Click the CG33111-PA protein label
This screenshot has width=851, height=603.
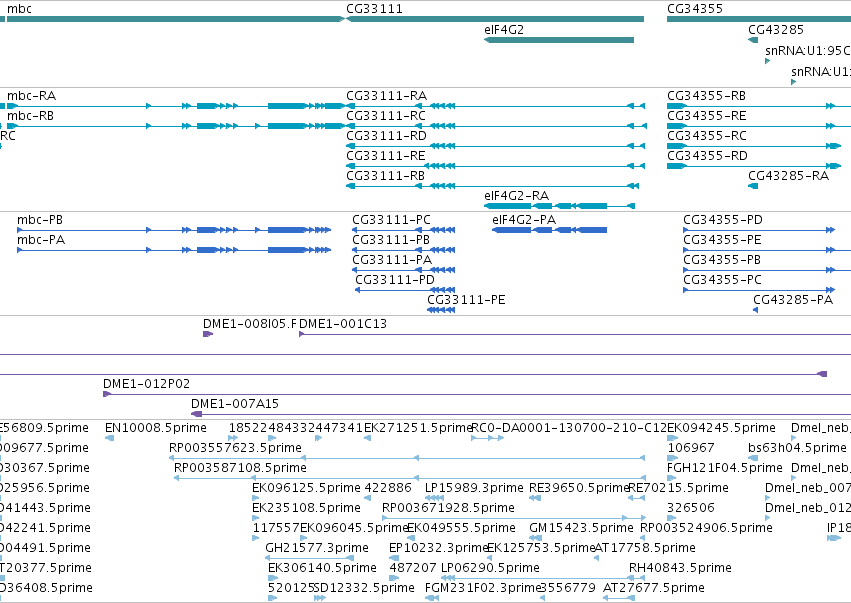392,260
